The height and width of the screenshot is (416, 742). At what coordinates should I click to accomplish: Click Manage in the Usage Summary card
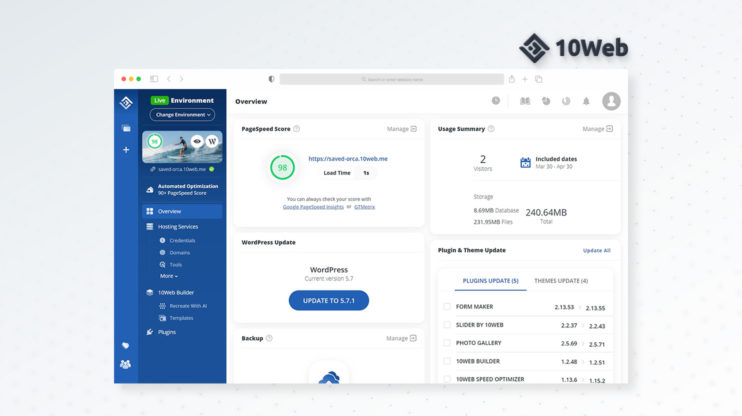(x=597, y=129)
